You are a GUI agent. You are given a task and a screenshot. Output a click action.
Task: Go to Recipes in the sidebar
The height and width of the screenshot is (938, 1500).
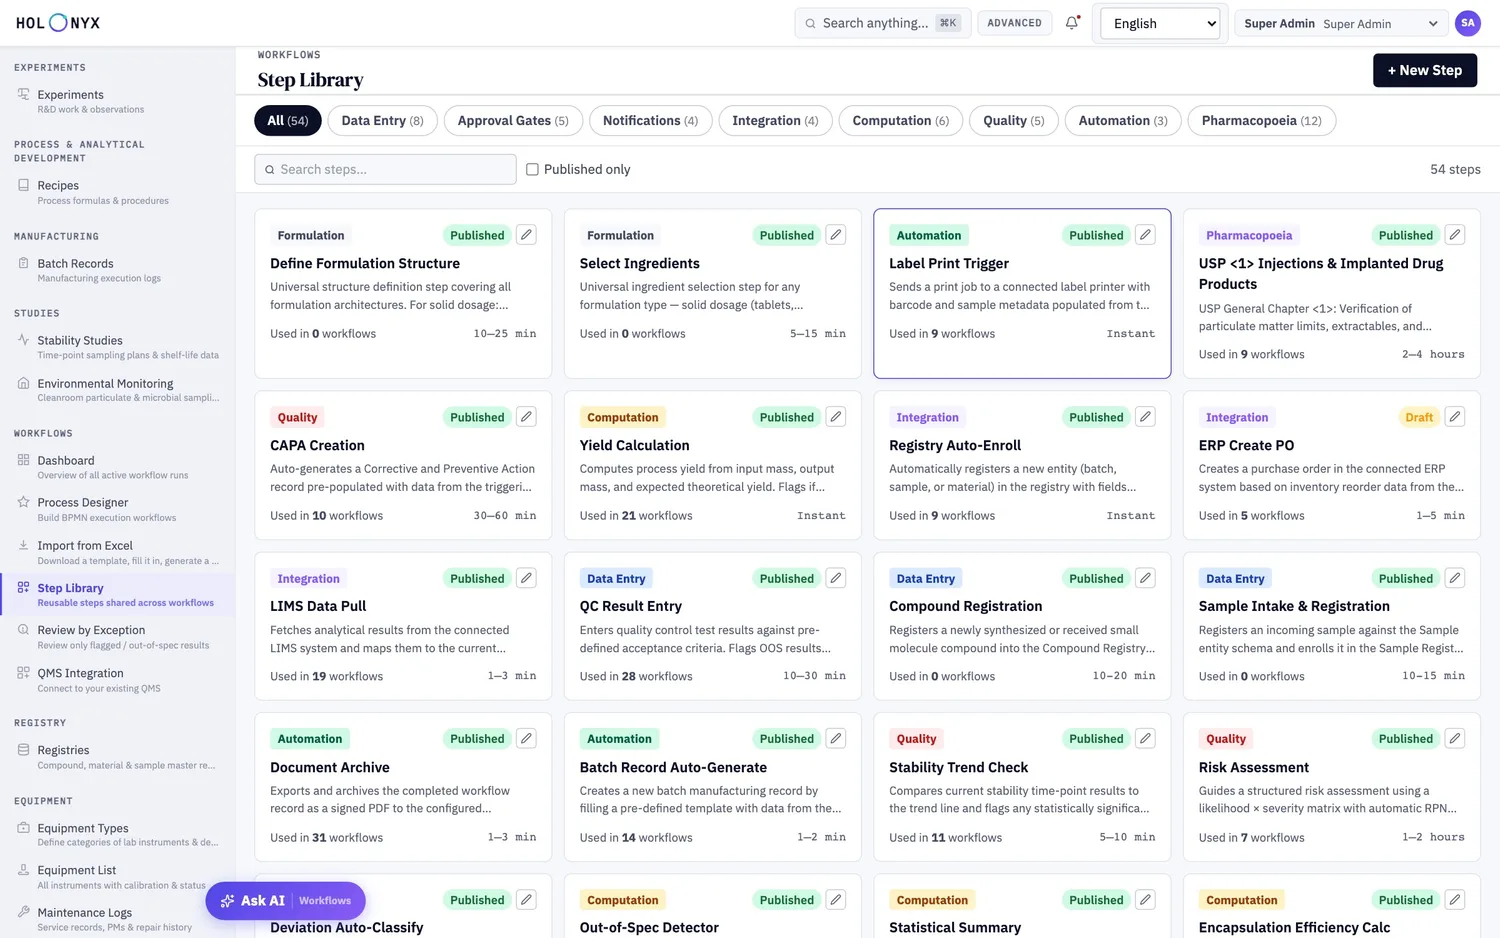pos(118,192)
